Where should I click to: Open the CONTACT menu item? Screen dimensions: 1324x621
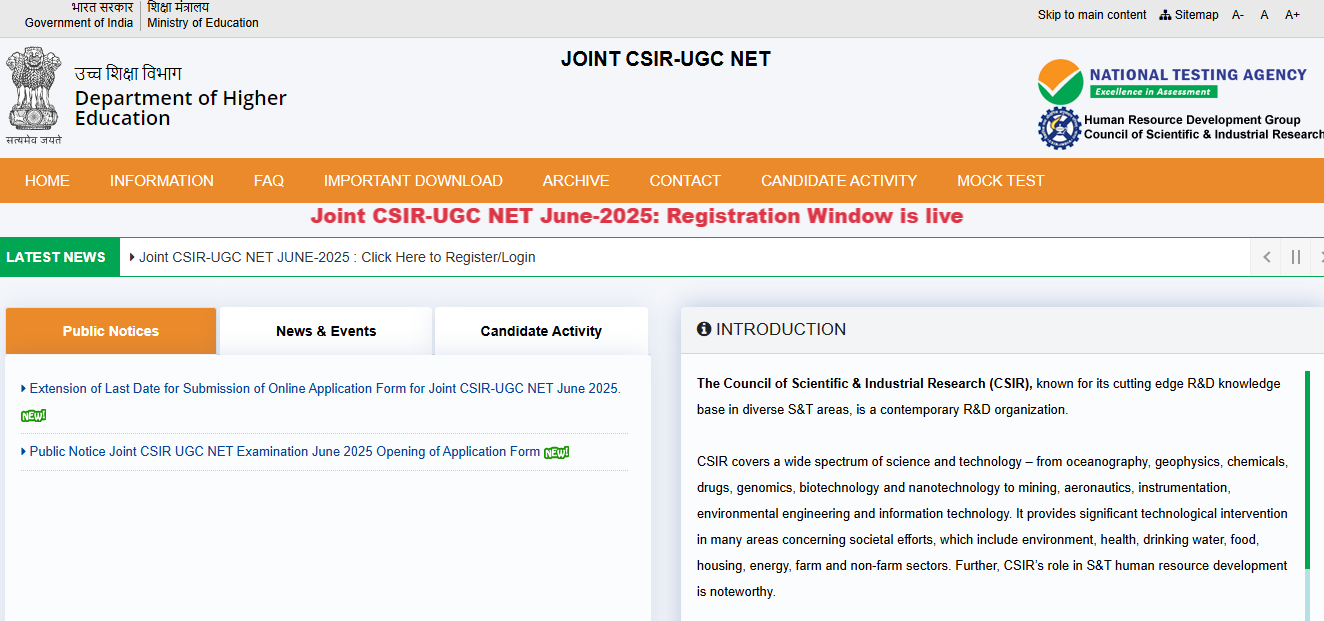tap(685, 181)
